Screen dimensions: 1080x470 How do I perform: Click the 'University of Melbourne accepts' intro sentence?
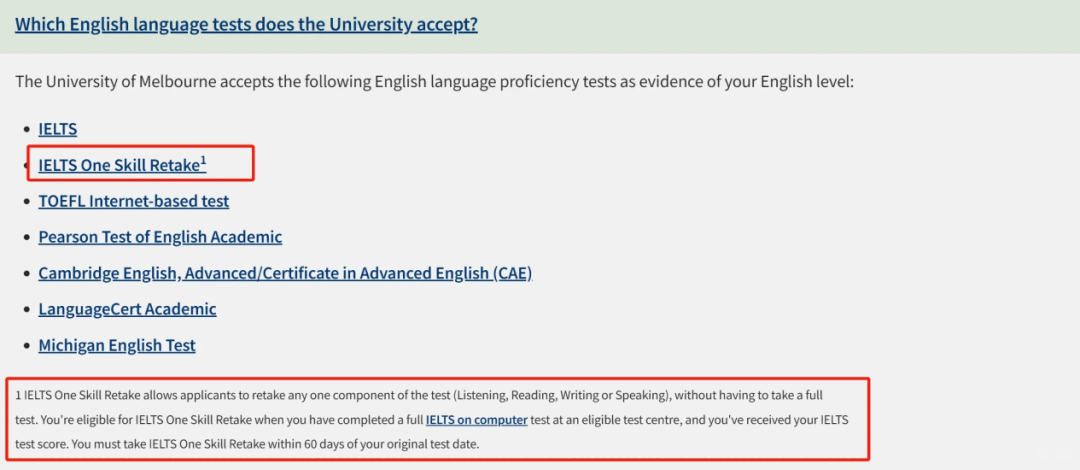(x=434, y=81)
